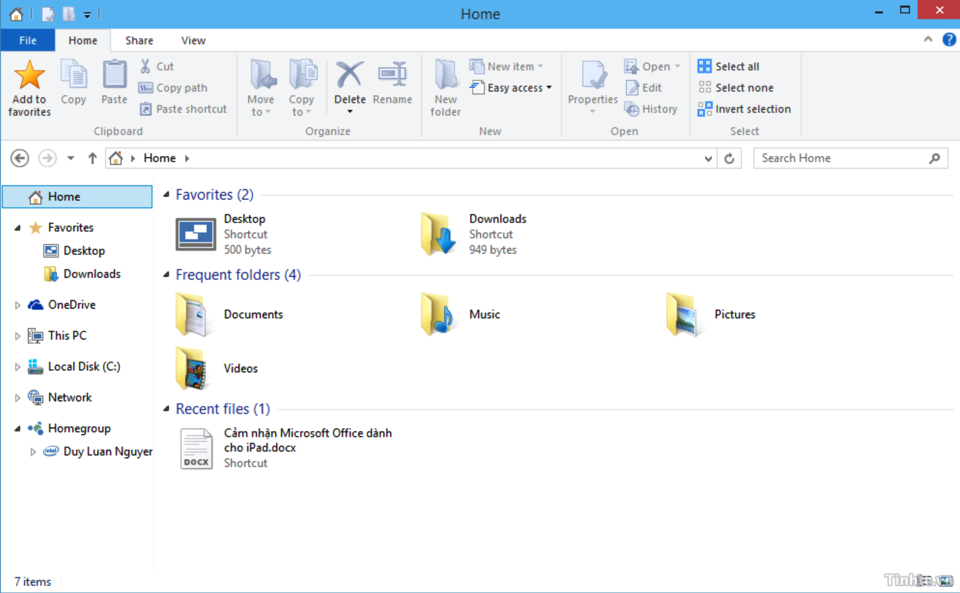Collapse the ribbon with the chevron toggle

tap(928, 40)
